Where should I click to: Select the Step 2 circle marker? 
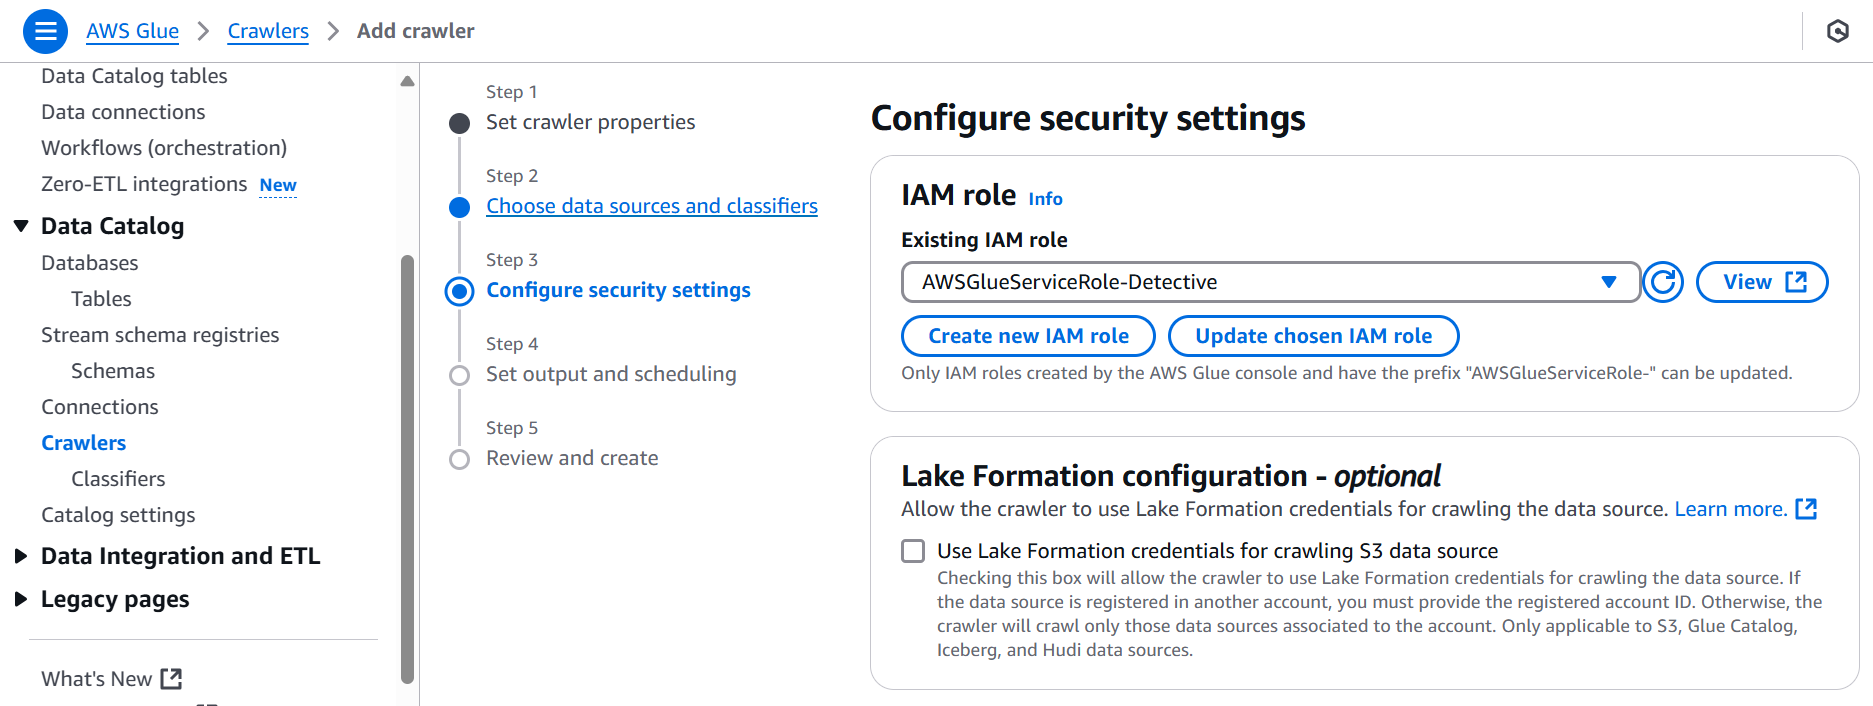tap(459, 207)
